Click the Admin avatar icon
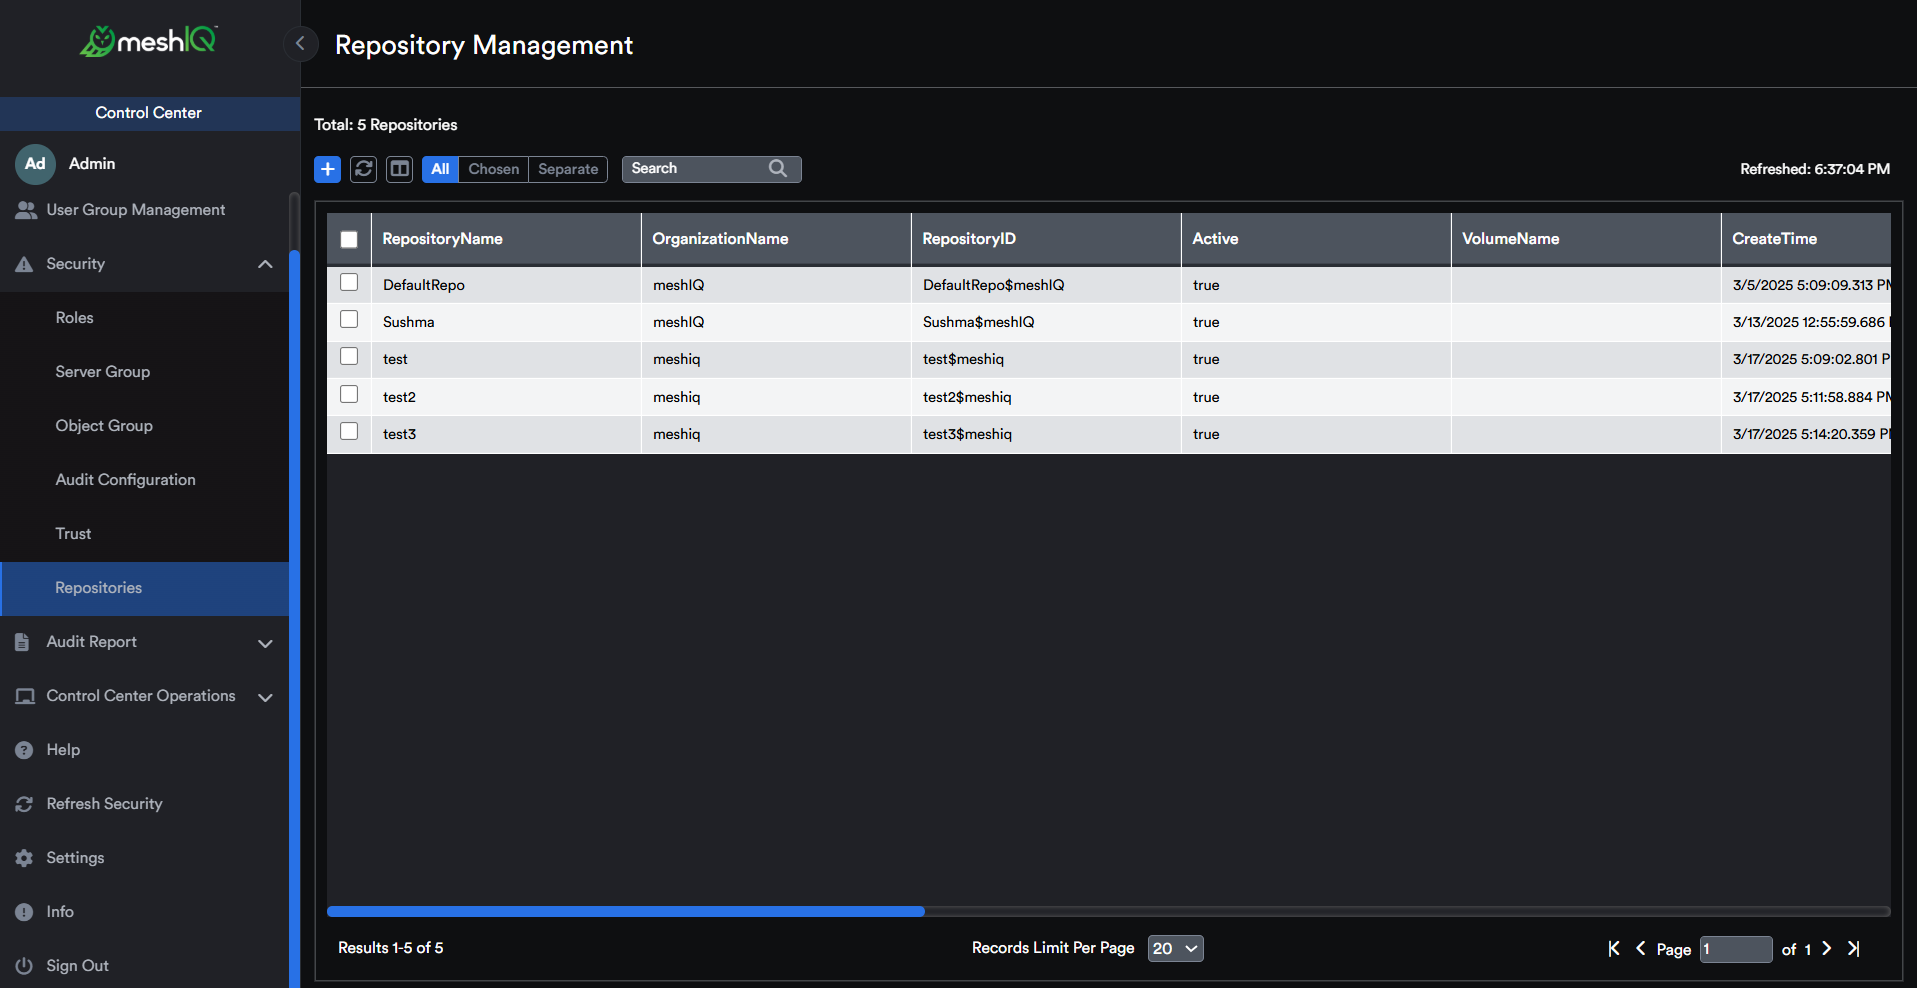This screenshot has height=988, width=1917. click(35, 163)
